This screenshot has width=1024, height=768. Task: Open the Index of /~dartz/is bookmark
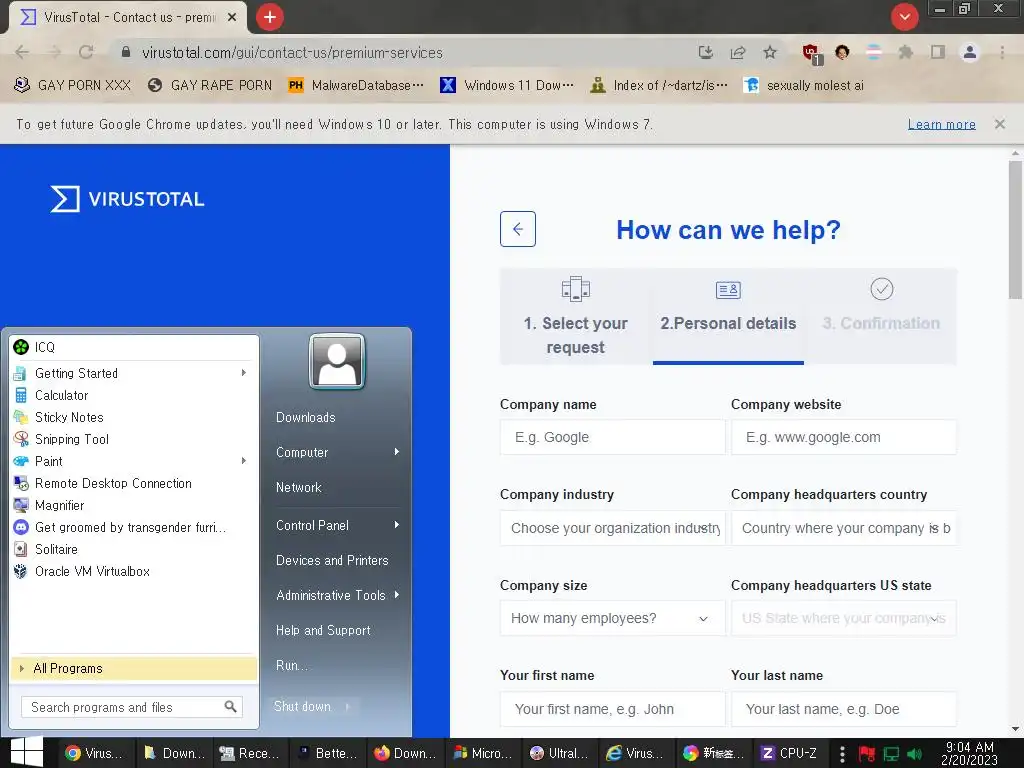pyautogui.click(x=659, y=86)
